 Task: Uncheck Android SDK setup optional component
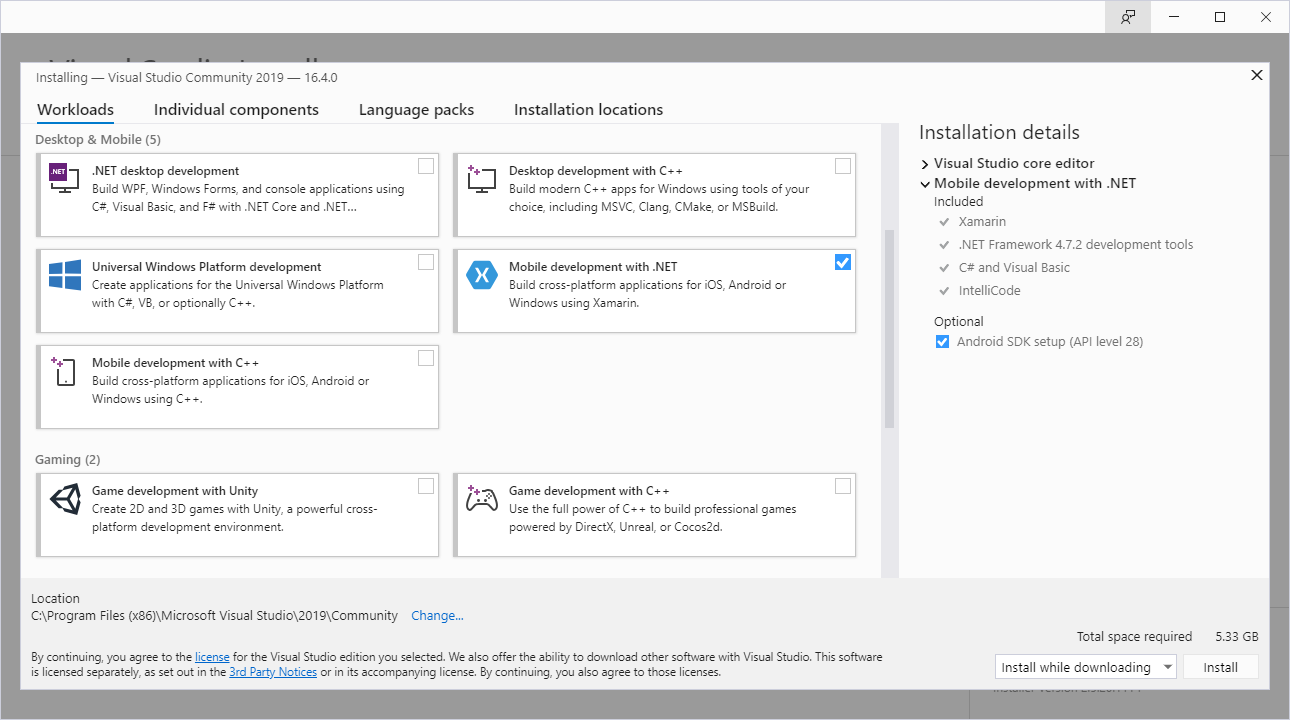pos(942,342)
